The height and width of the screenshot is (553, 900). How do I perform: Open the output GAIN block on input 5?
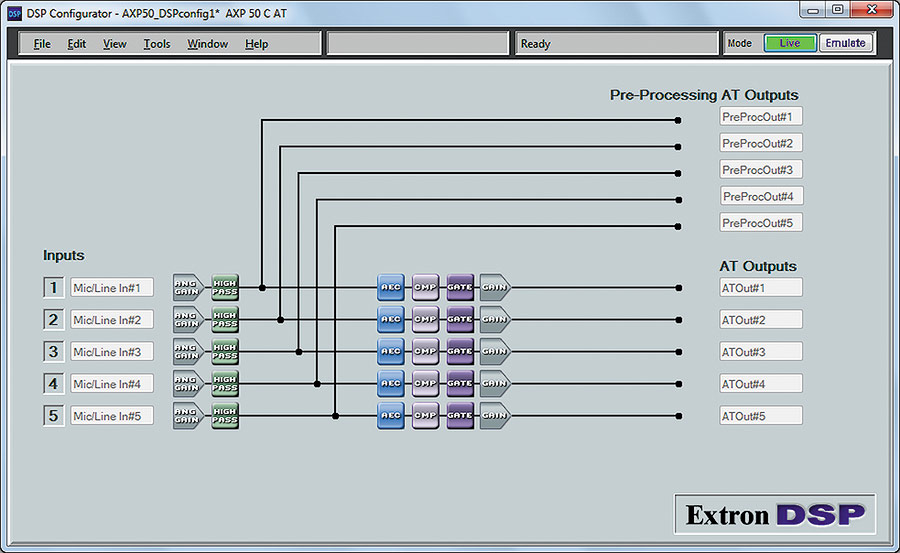pyautogui.click(x=494, y=416)
